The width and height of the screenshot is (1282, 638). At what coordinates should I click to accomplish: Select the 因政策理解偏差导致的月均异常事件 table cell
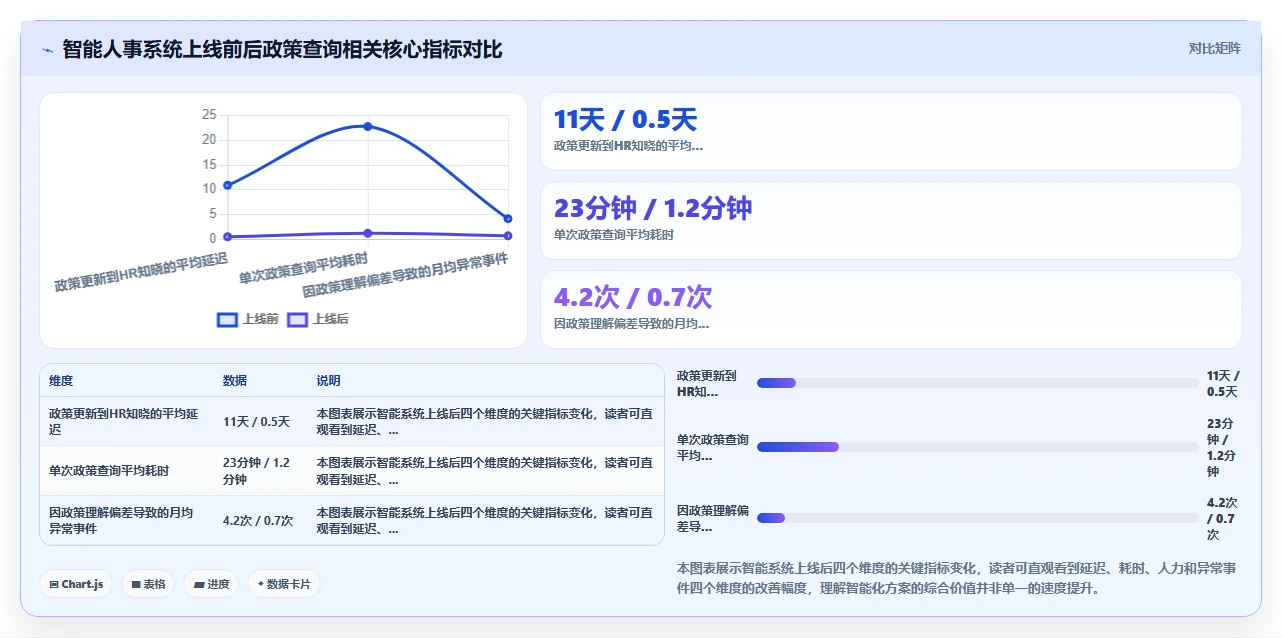(x=127, y=520)
